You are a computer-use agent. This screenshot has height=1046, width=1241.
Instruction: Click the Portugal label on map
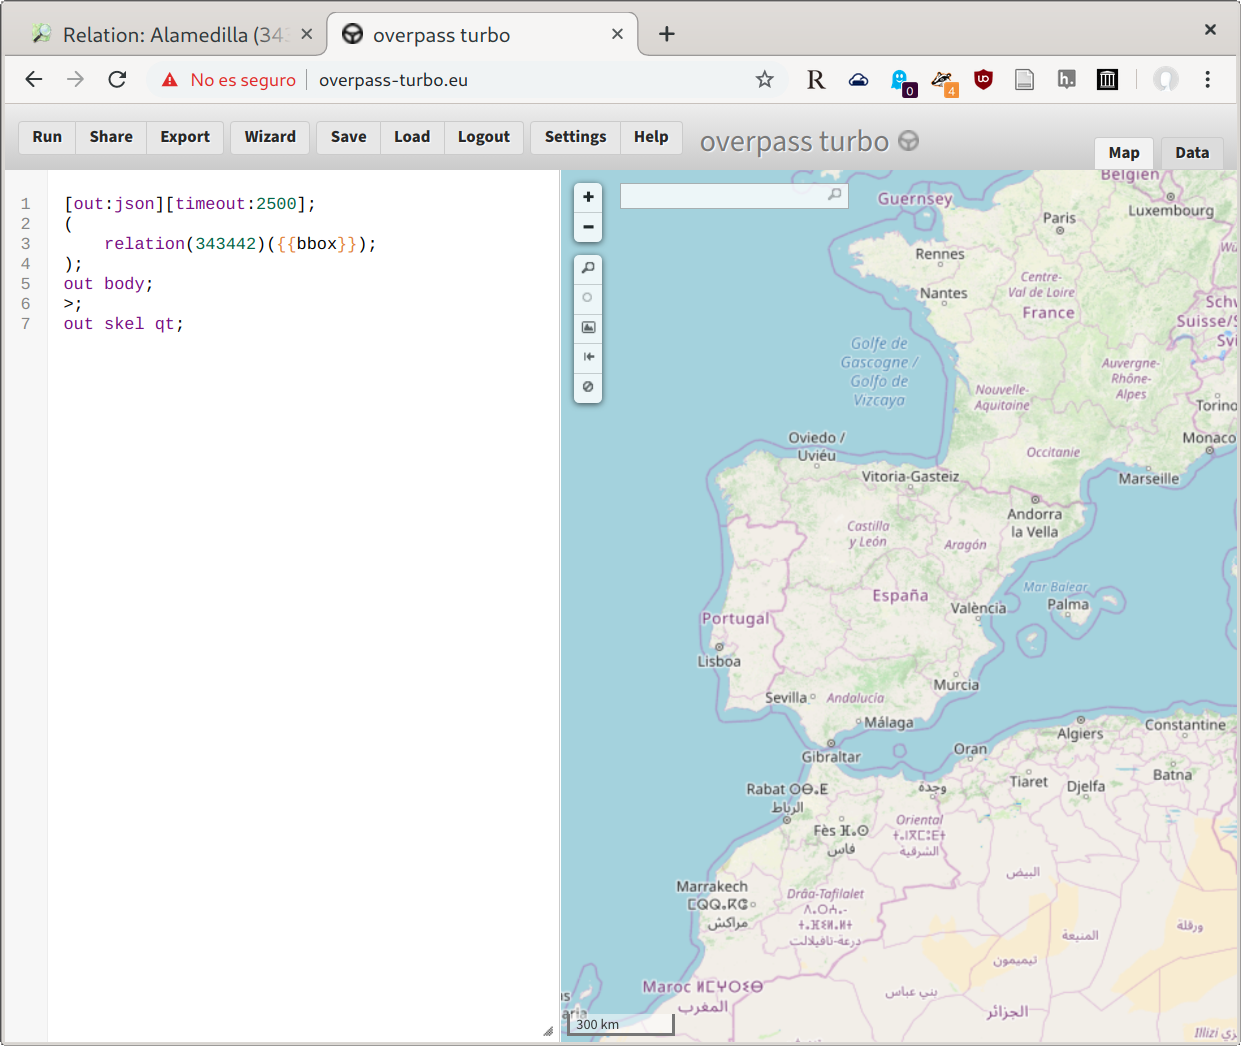pyautogui.click(x=735, y=619)
